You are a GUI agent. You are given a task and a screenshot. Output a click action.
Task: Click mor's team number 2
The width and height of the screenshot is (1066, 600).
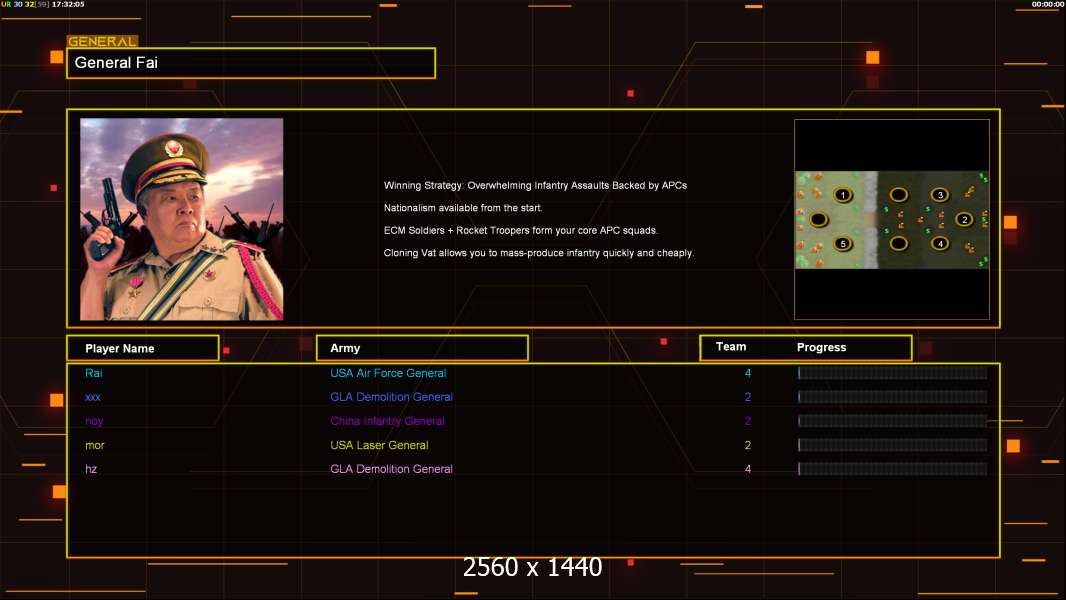748,445
